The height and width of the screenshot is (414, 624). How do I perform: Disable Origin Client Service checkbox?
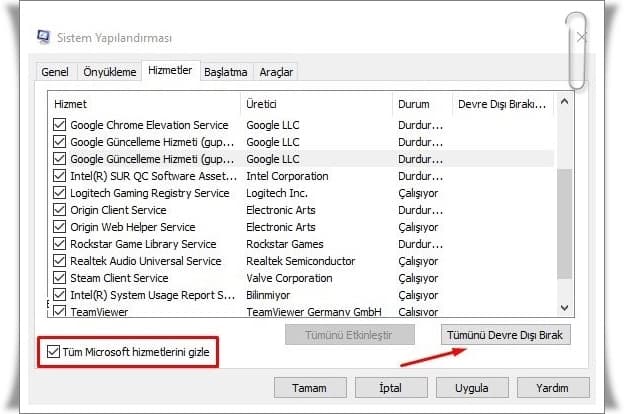[59, 210]
